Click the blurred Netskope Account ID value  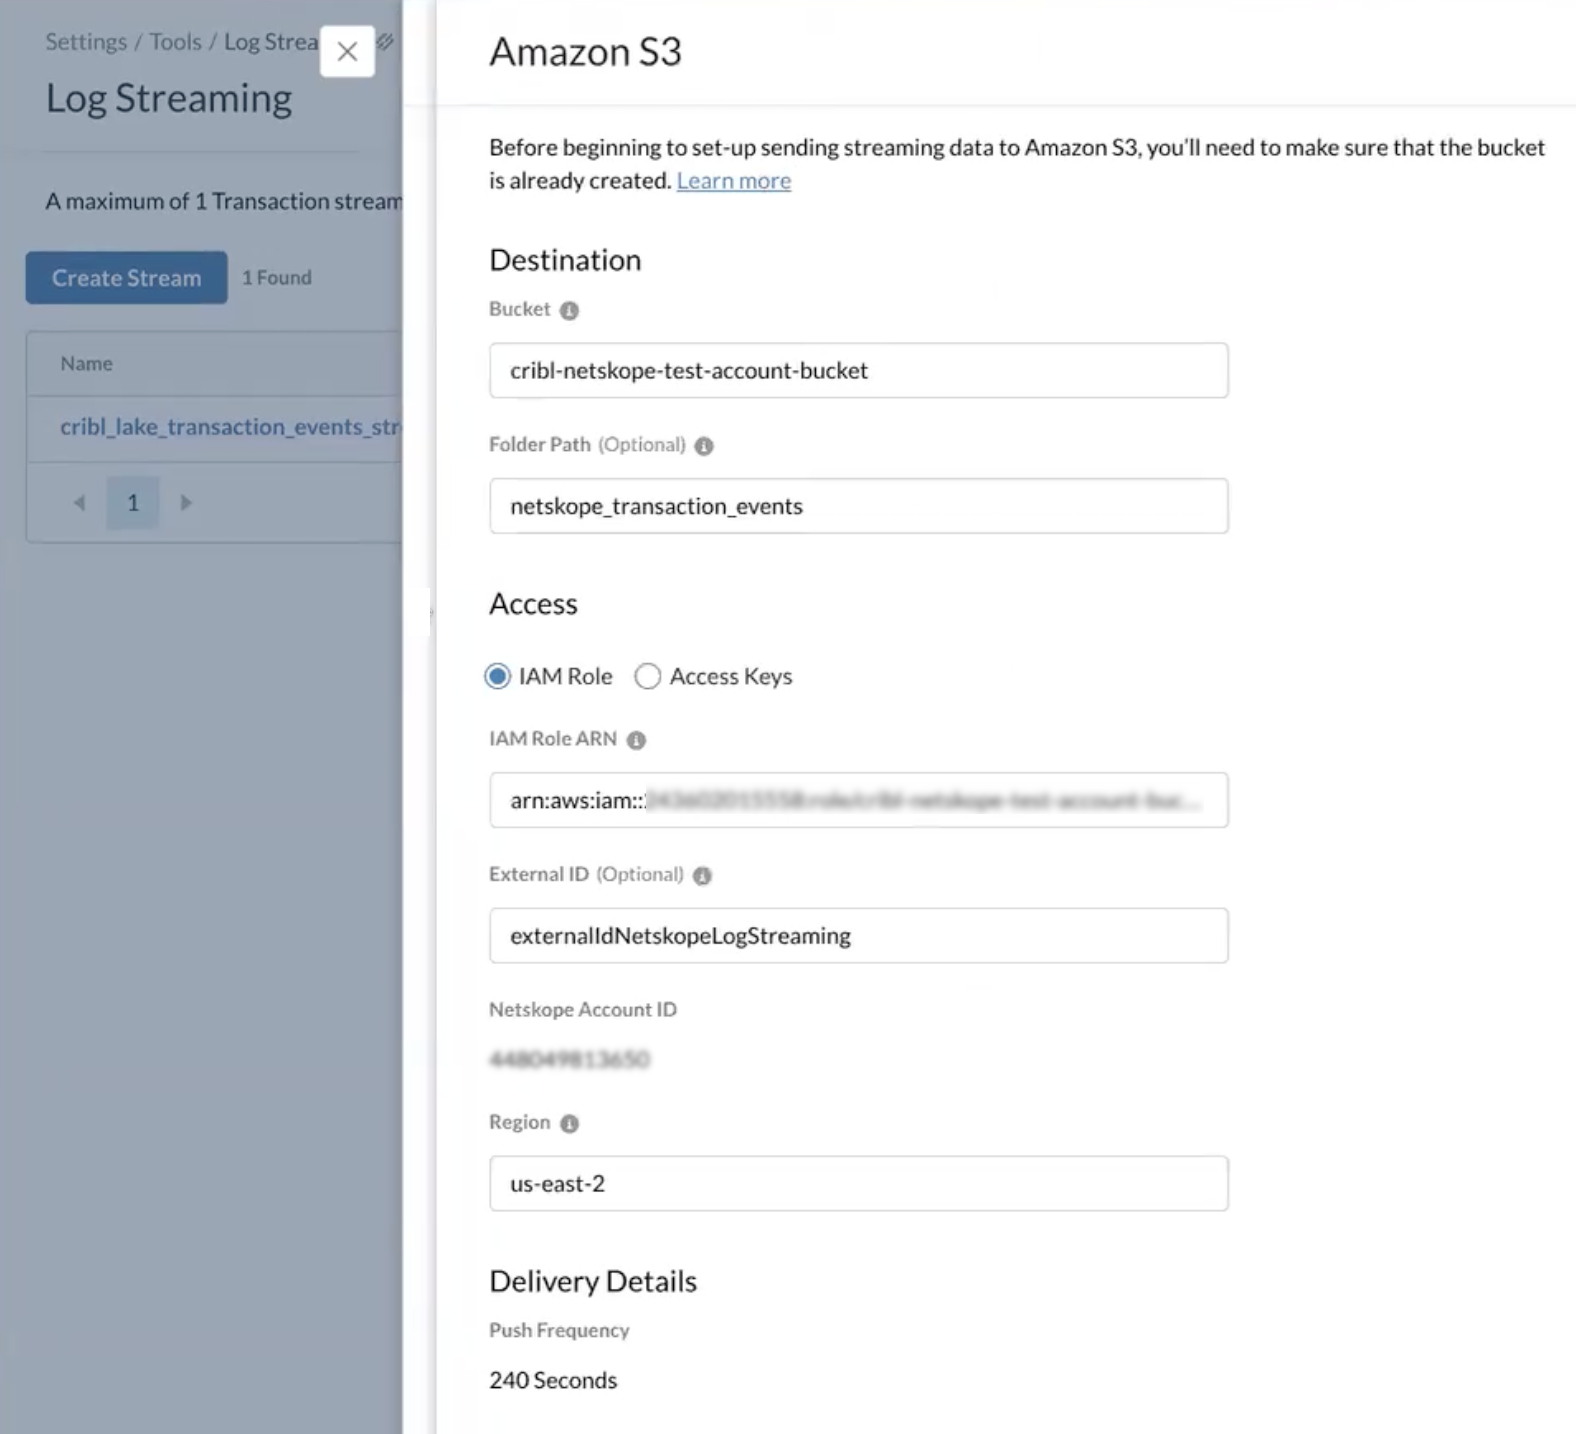pos(570,1059)
